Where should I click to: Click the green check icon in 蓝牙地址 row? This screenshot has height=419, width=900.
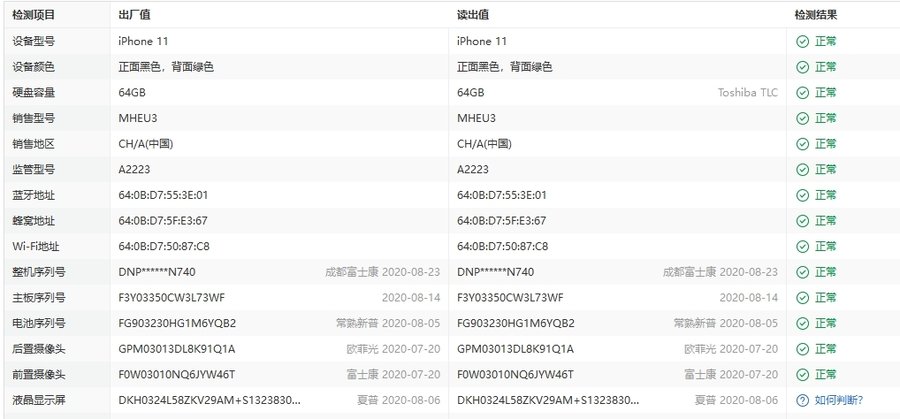802,195
